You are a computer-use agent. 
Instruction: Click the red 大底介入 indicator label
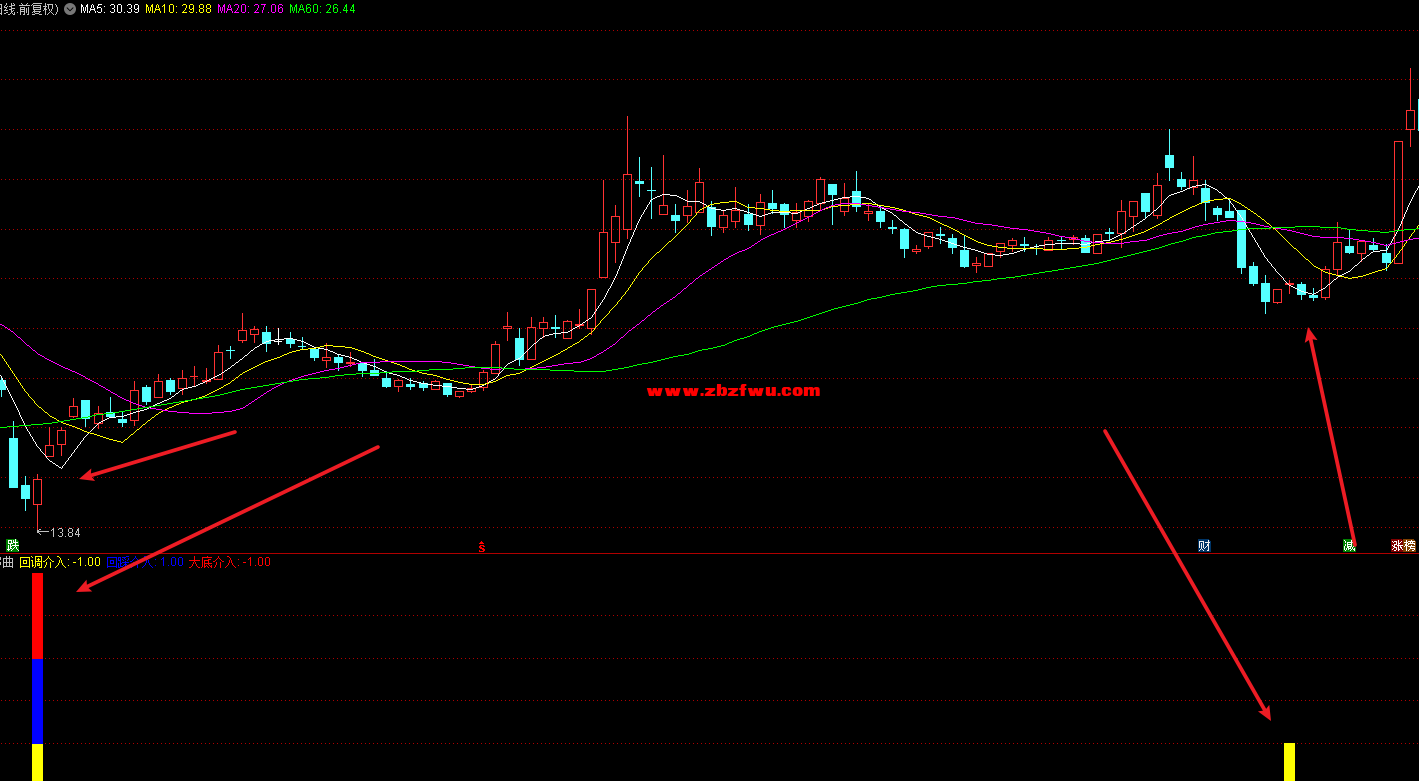pyautogui.click(x=229, y=562)
